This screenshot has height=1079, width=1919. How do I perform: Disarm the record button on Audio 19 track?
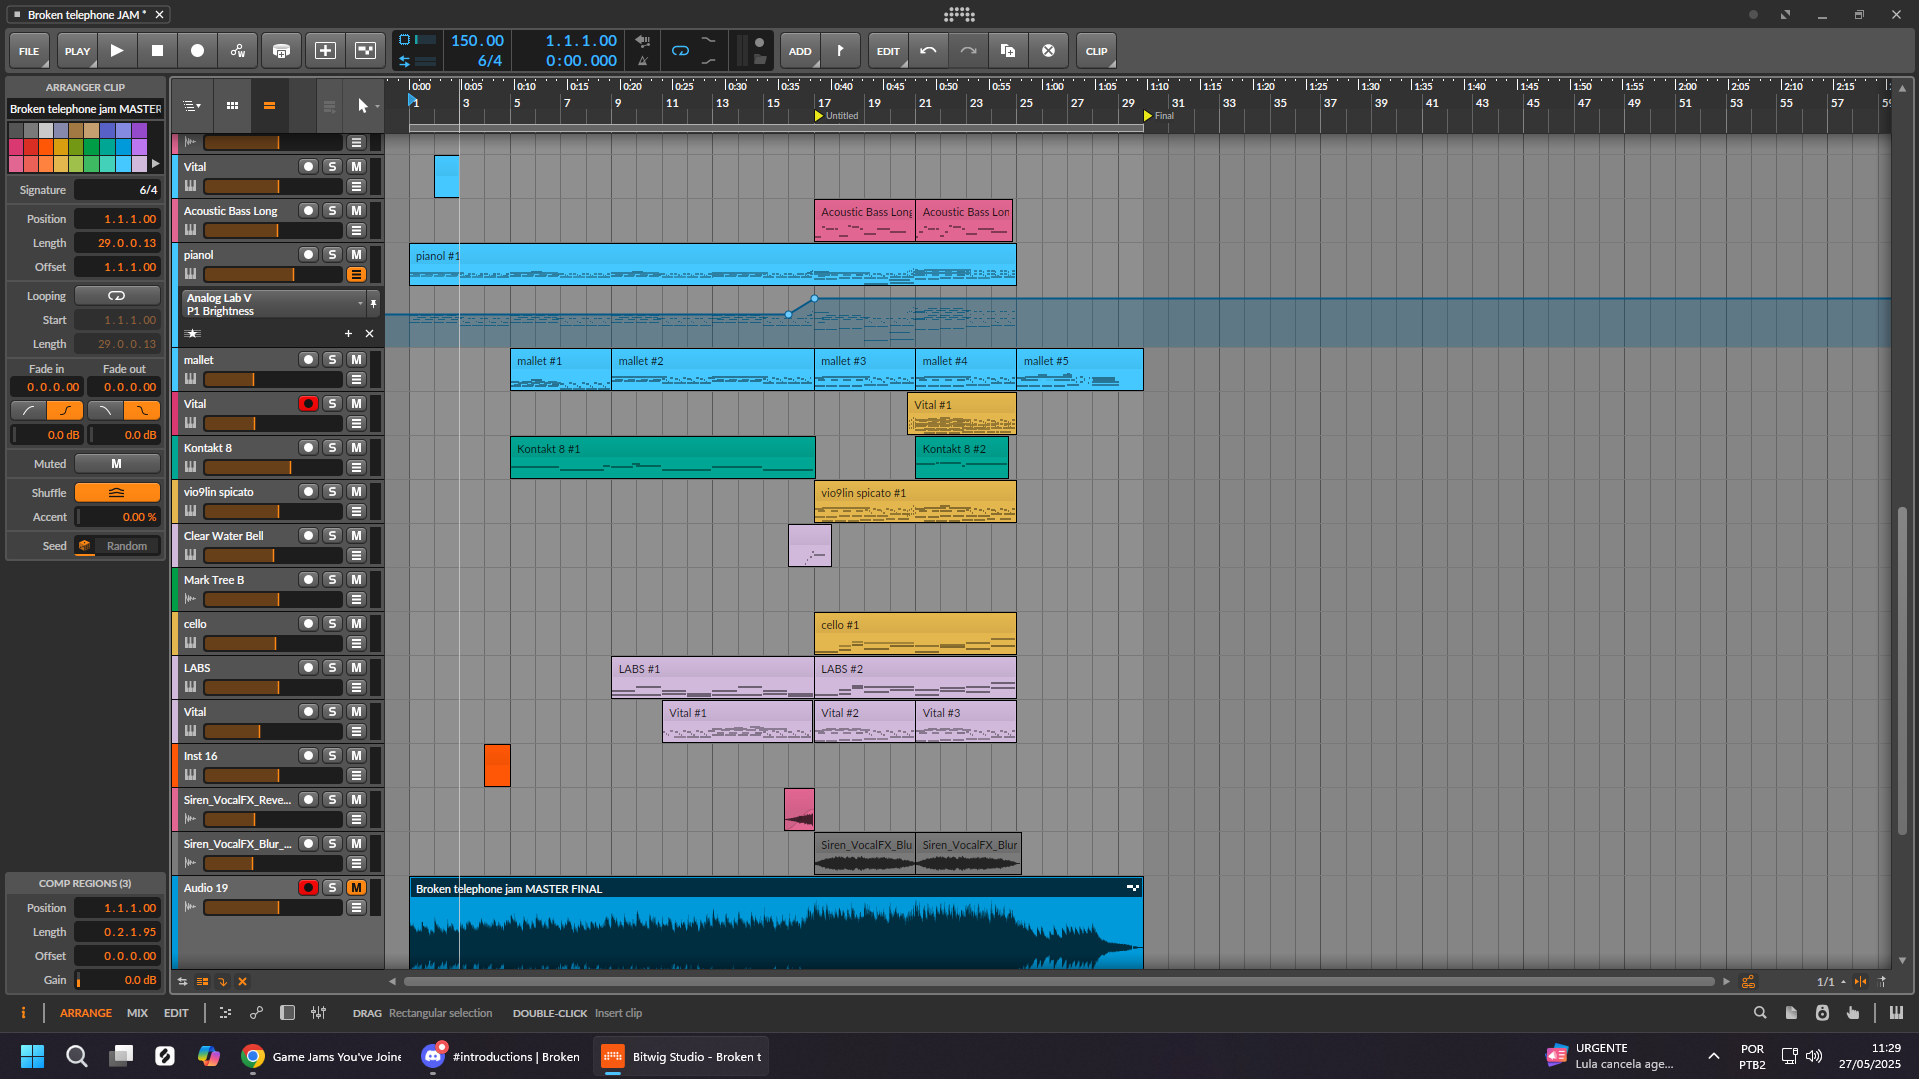coord(308,888)
